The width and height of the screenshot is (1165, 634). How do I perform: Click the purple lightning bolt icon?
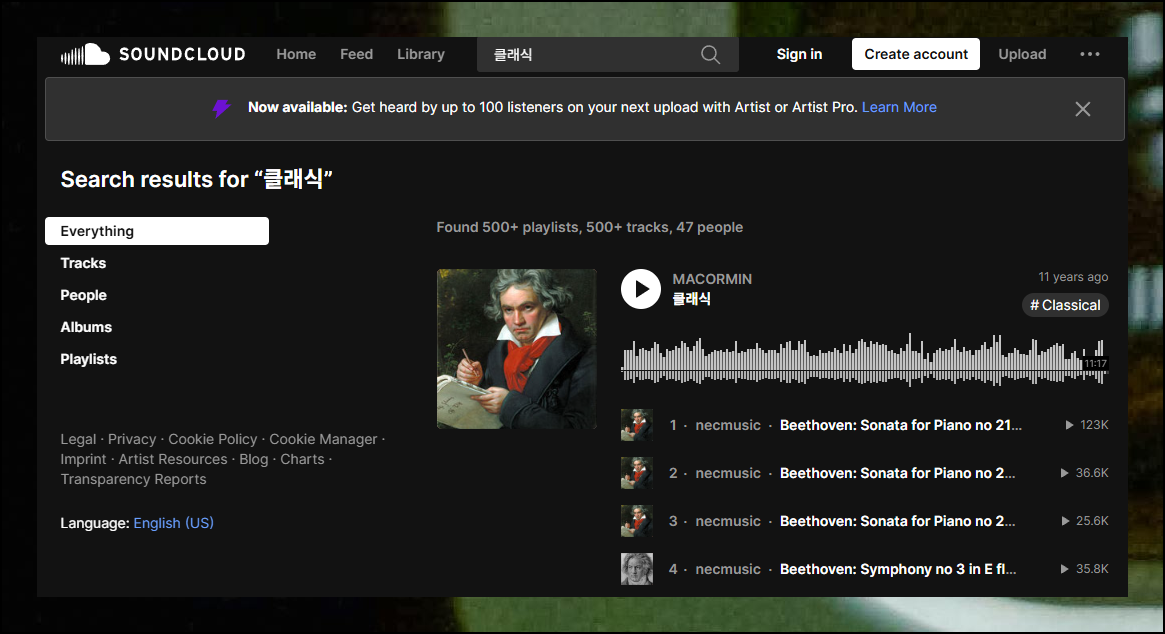[x=221, y=108]
